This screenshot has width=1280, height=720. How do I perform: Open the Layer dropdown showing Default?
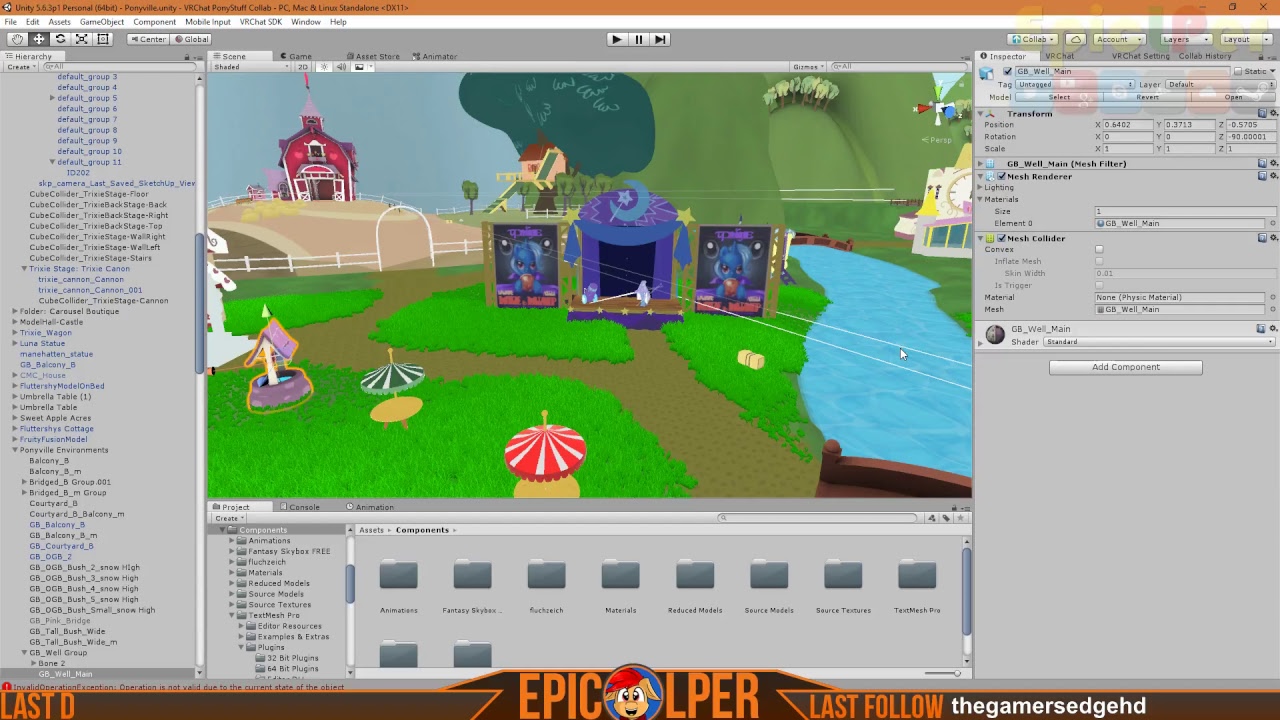pyautogui.click(x=1221, y=84)
